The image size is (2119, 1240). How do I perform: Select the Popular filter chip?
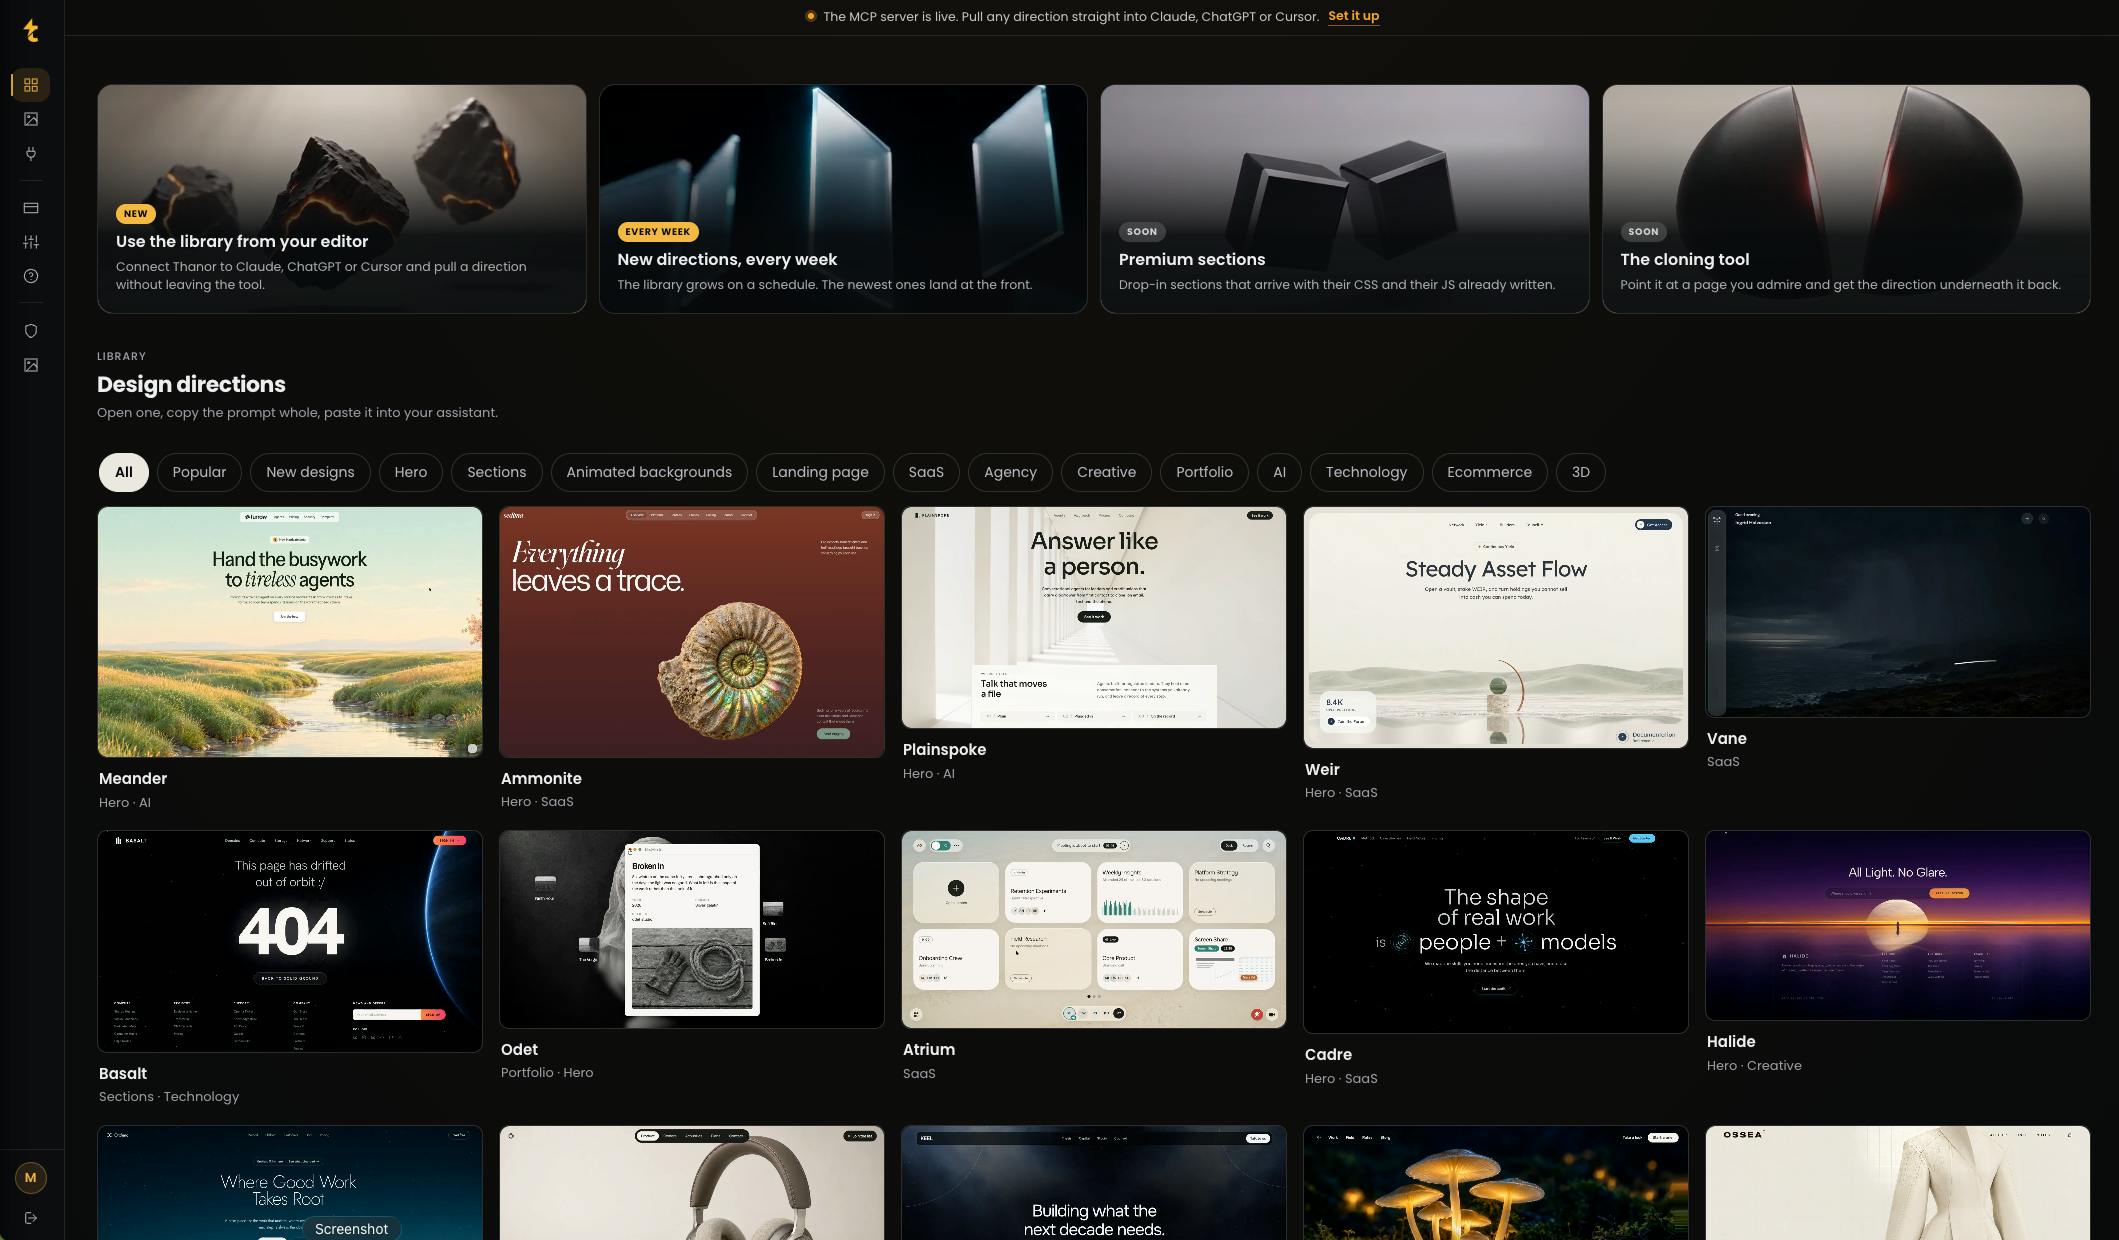(x=199, y=472)
